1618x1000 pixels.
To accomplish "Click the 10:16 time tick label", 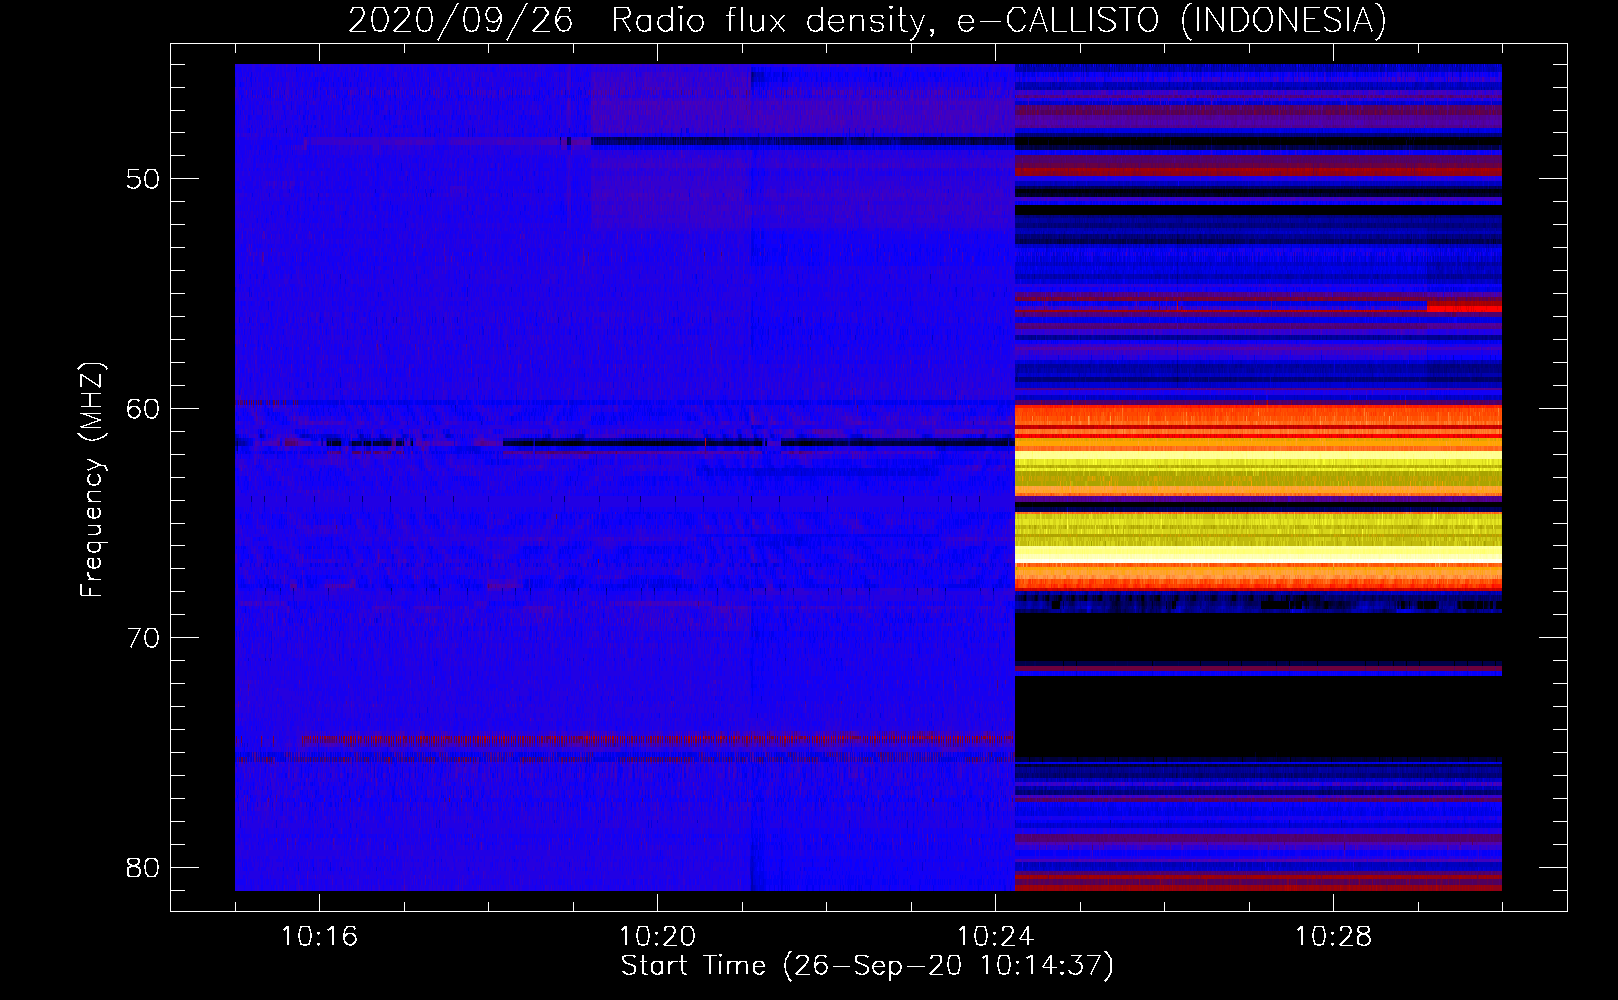I will (319, 937).
